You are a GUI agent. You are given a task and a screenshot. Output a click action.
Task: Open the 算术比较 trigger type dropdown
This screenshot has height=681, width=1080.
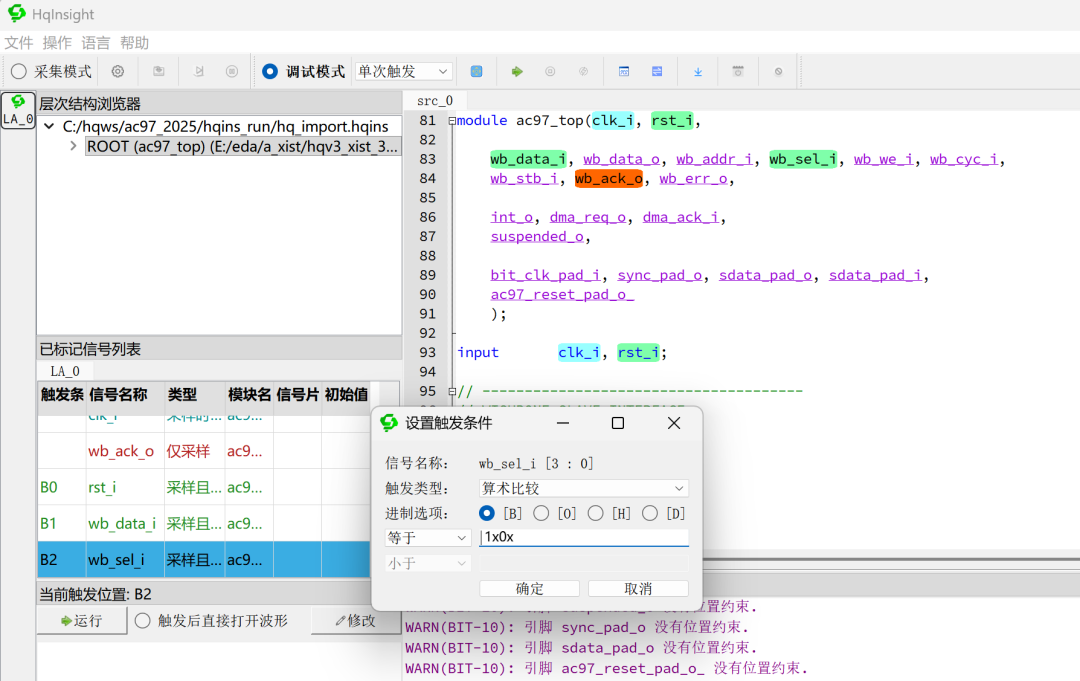(x=584, y=488)
